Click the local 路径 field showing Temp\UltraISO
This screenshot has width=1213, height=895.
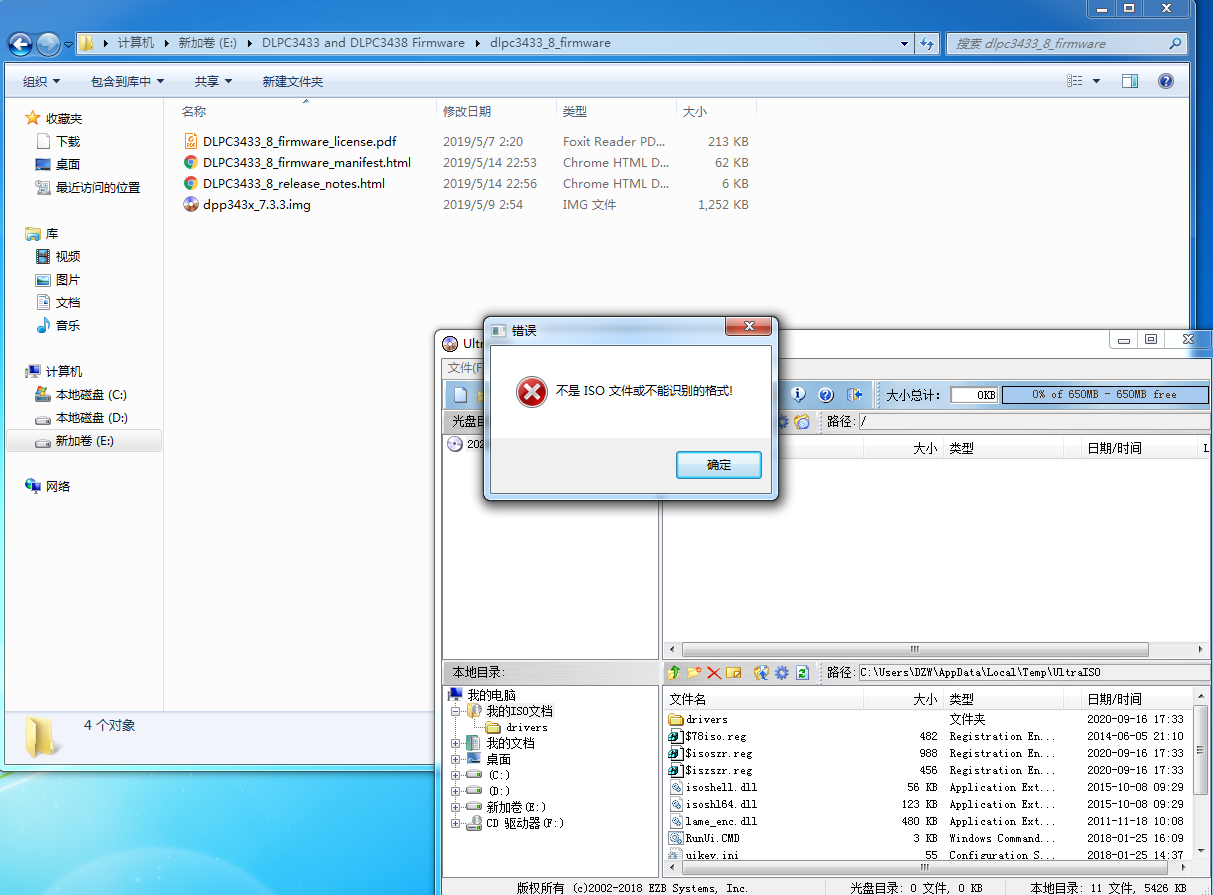click(x=1034, y=673)
